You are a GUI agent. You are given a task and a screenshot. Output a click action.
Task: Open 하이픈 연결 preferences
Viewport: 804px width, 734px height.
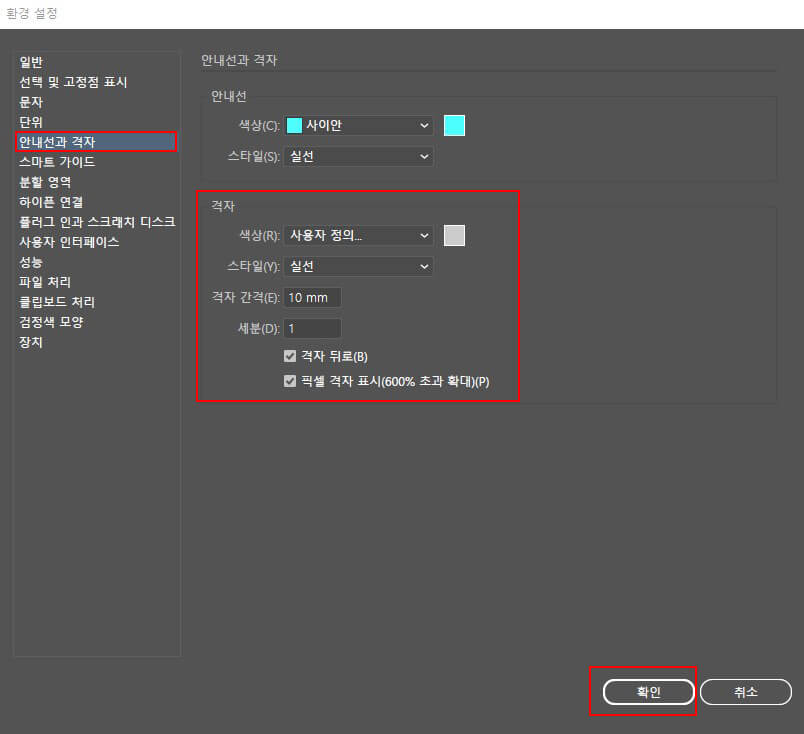(51, 202)
